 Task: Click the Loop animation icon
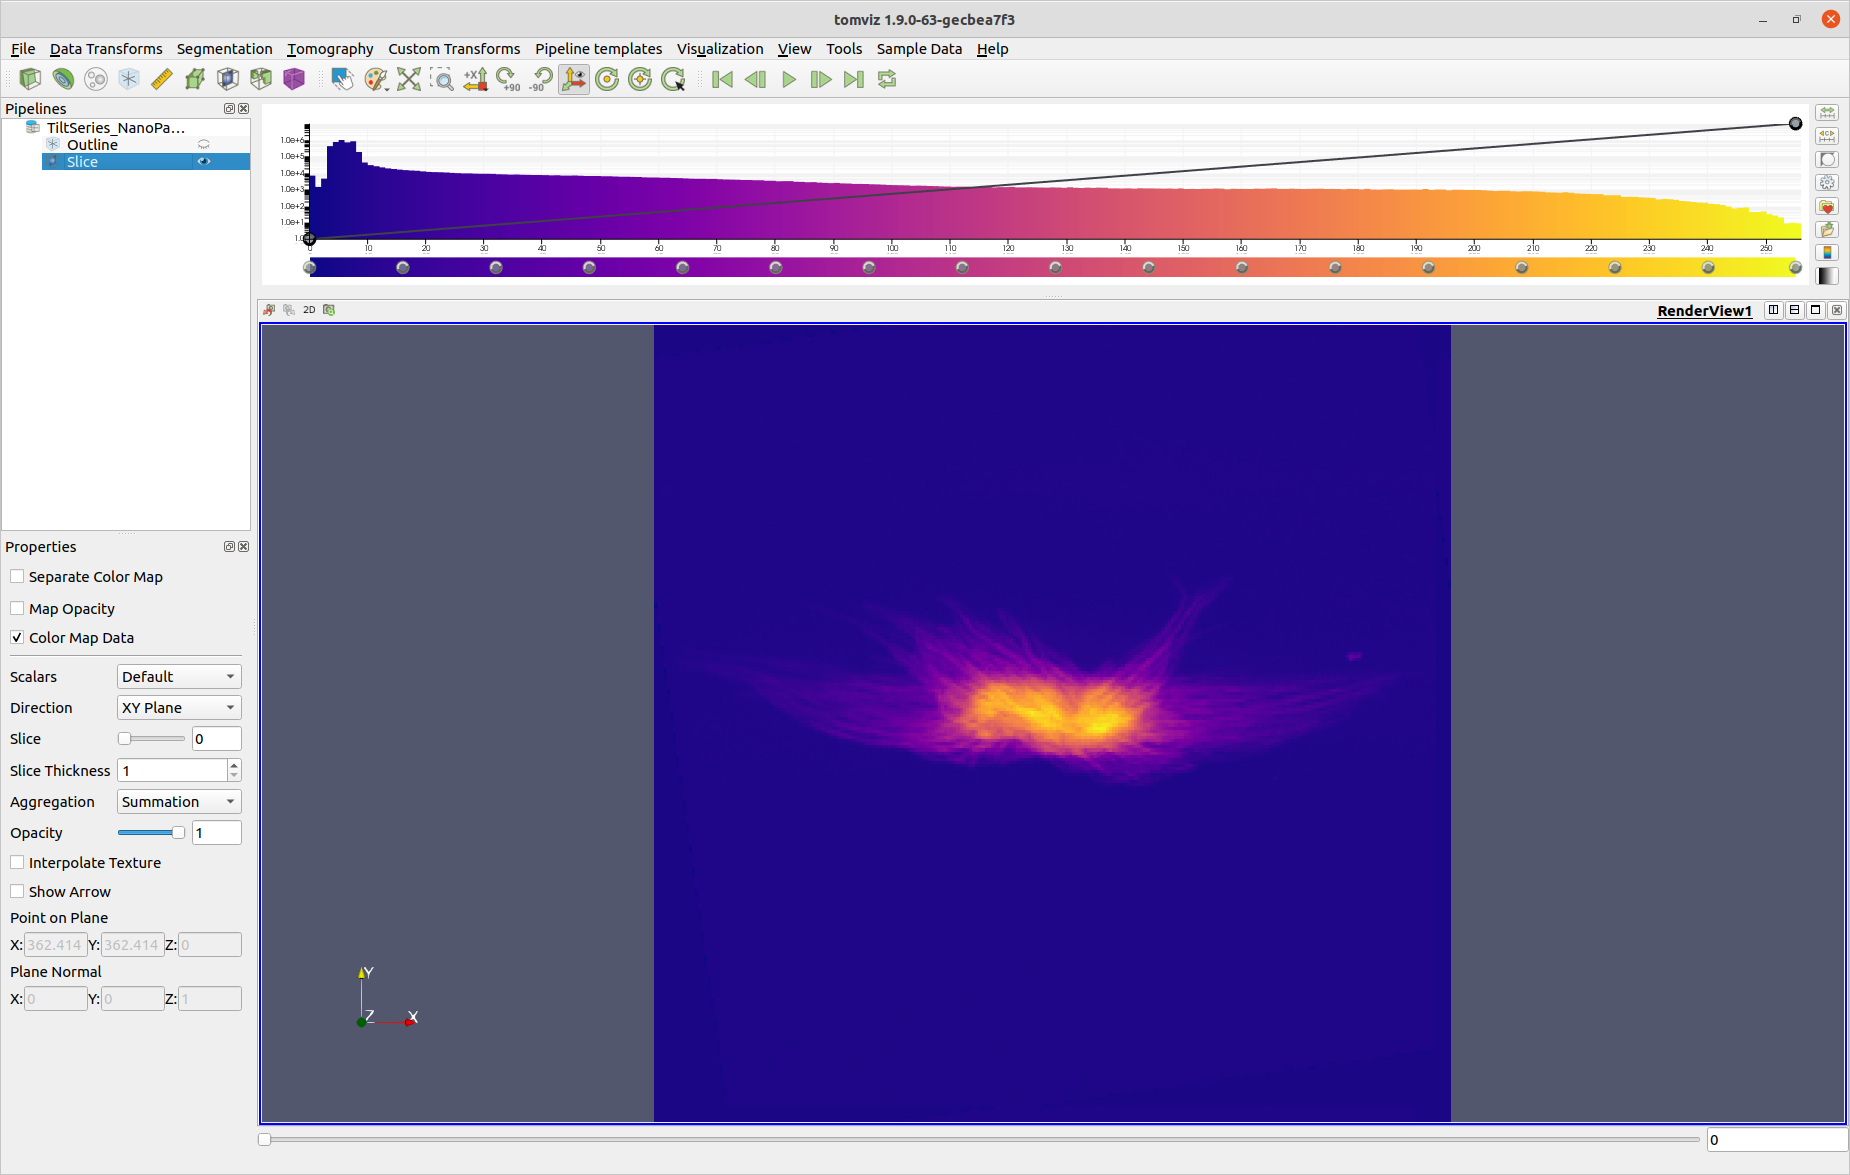coord(887,79)
